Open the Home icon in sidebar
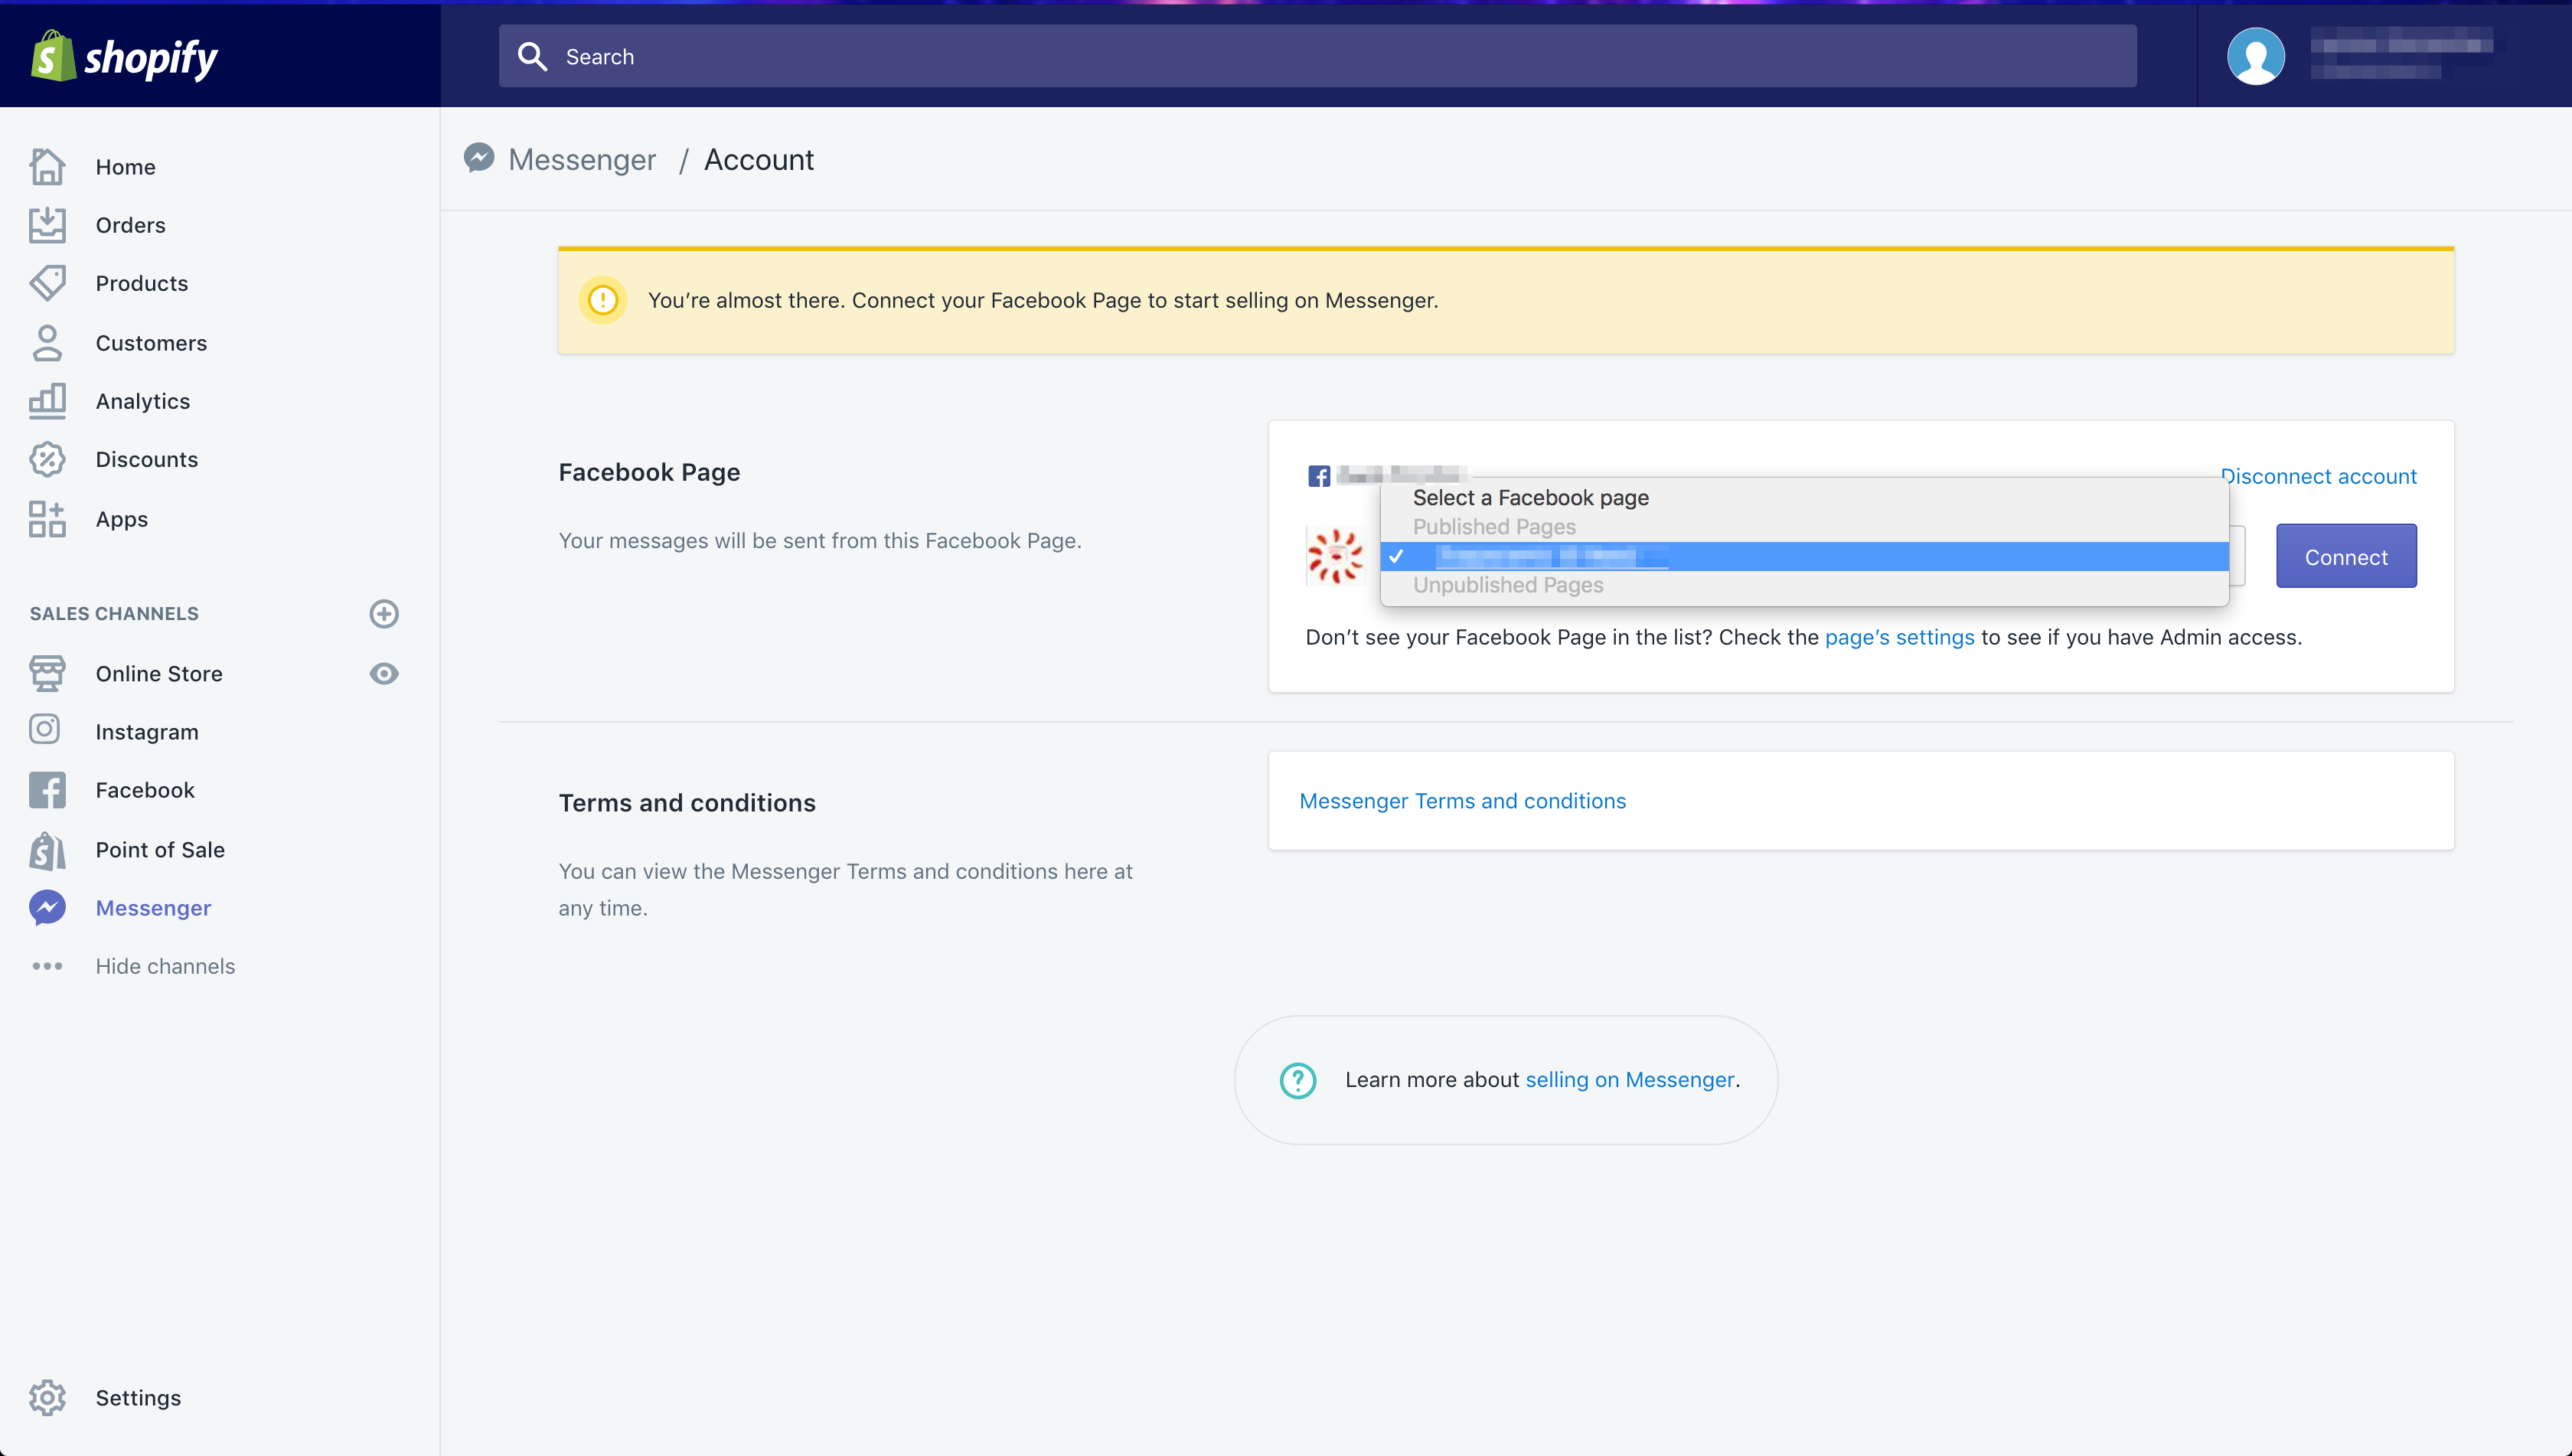 click(x=47, y=166)
